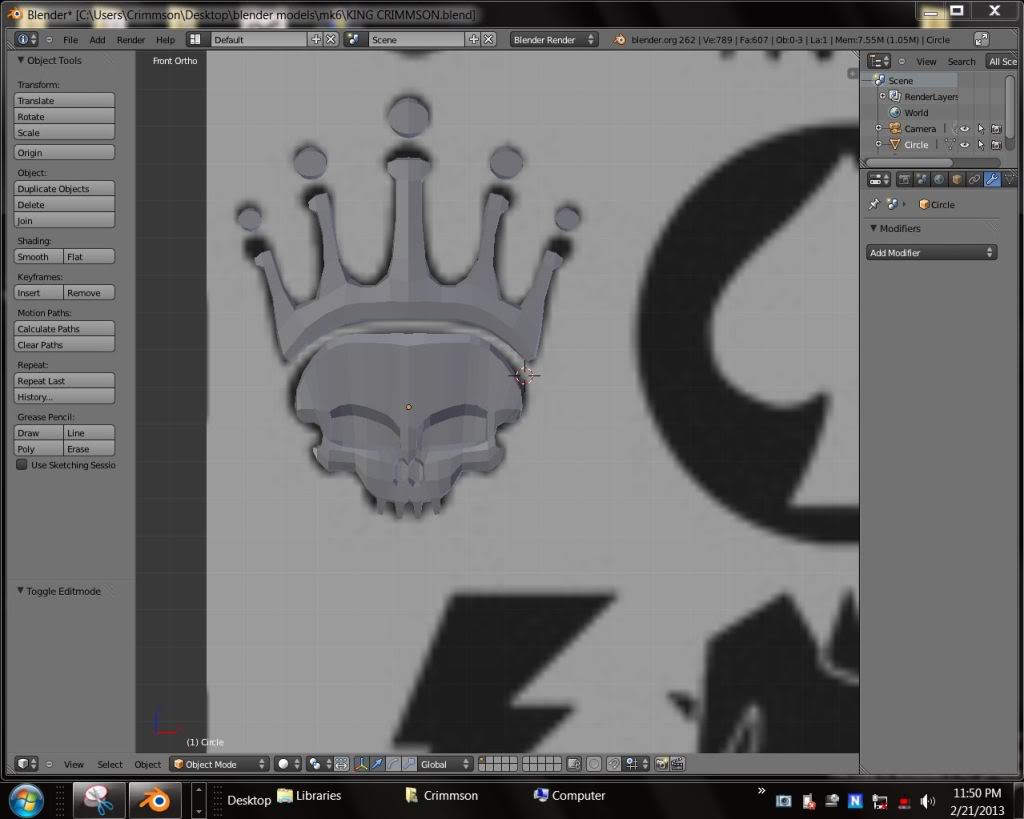This screenshot has width=1024, height=819.
Task: Select the scale manipulator icon
Action: (409, 763)
